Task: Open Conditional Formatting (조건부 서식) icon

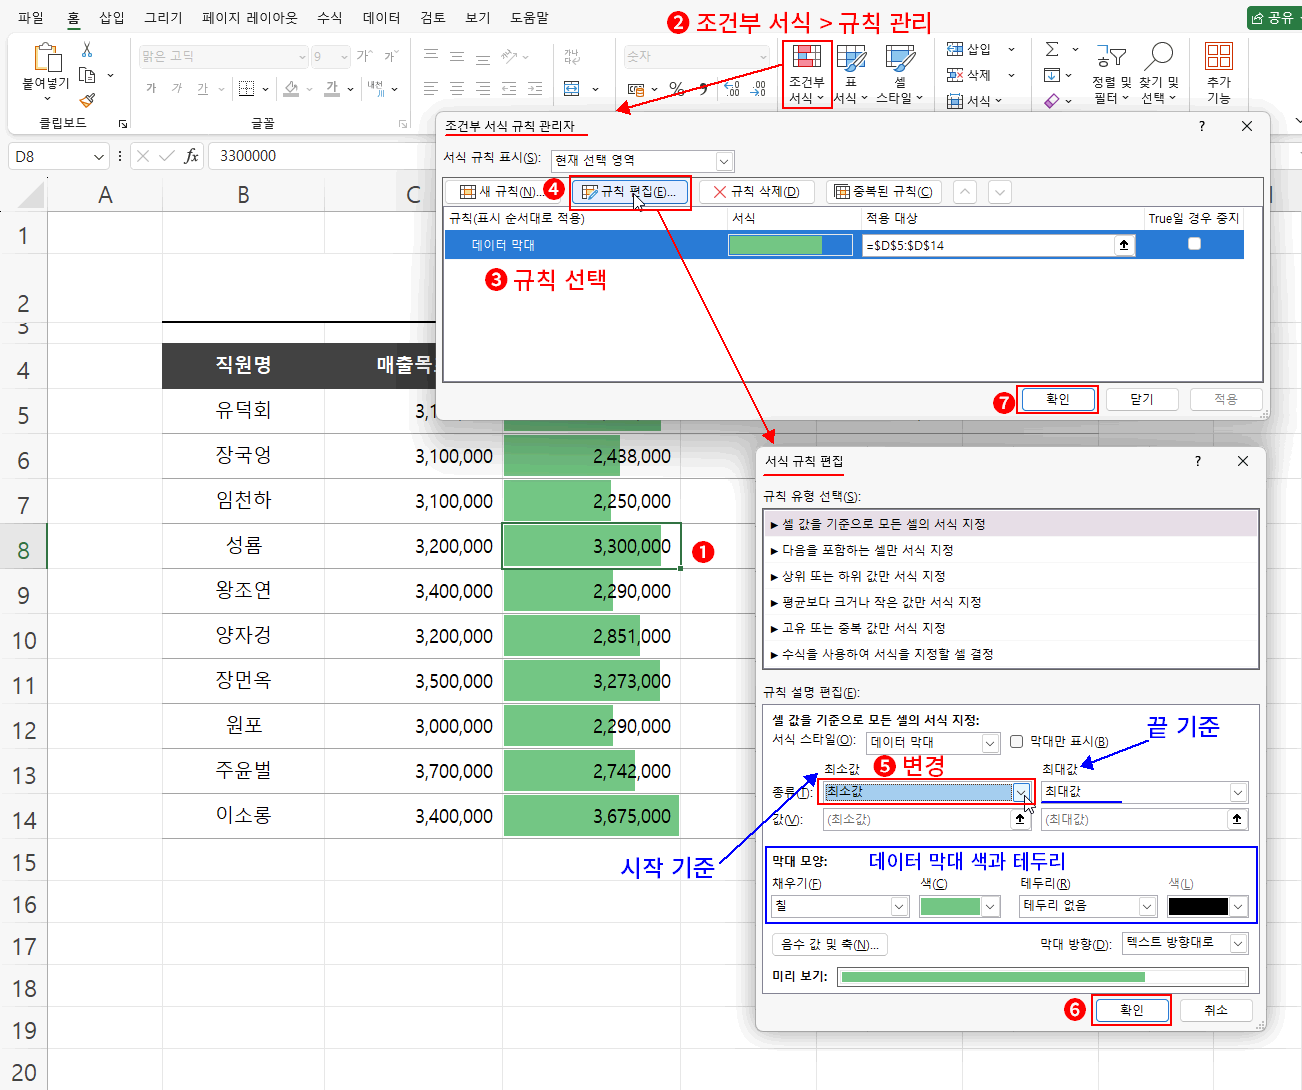Action: click(807, 56)
